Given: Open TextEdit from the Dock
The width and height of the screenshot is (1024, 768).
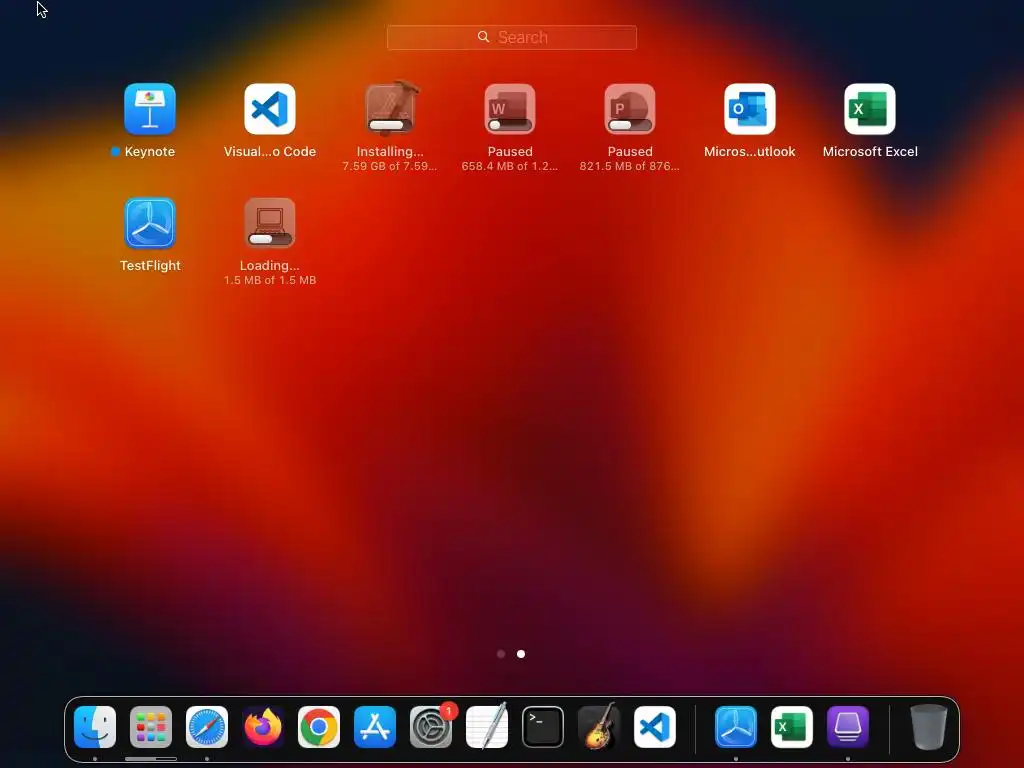Looking at the screenshot, I should pos(487,727).
